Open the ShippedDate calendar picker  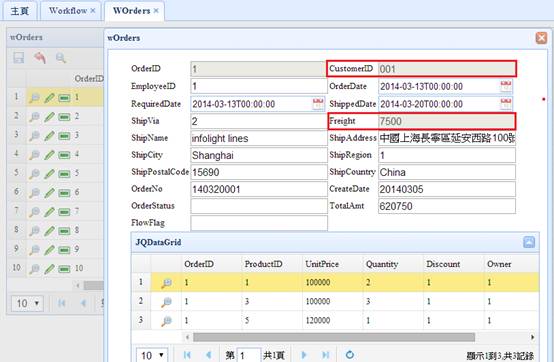[506, 104]
